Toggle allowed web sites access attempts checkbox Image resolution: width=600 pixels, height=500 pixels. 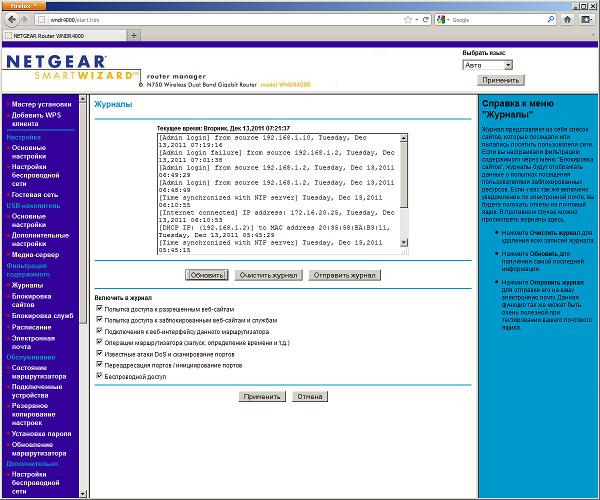[x=99, y=308]
